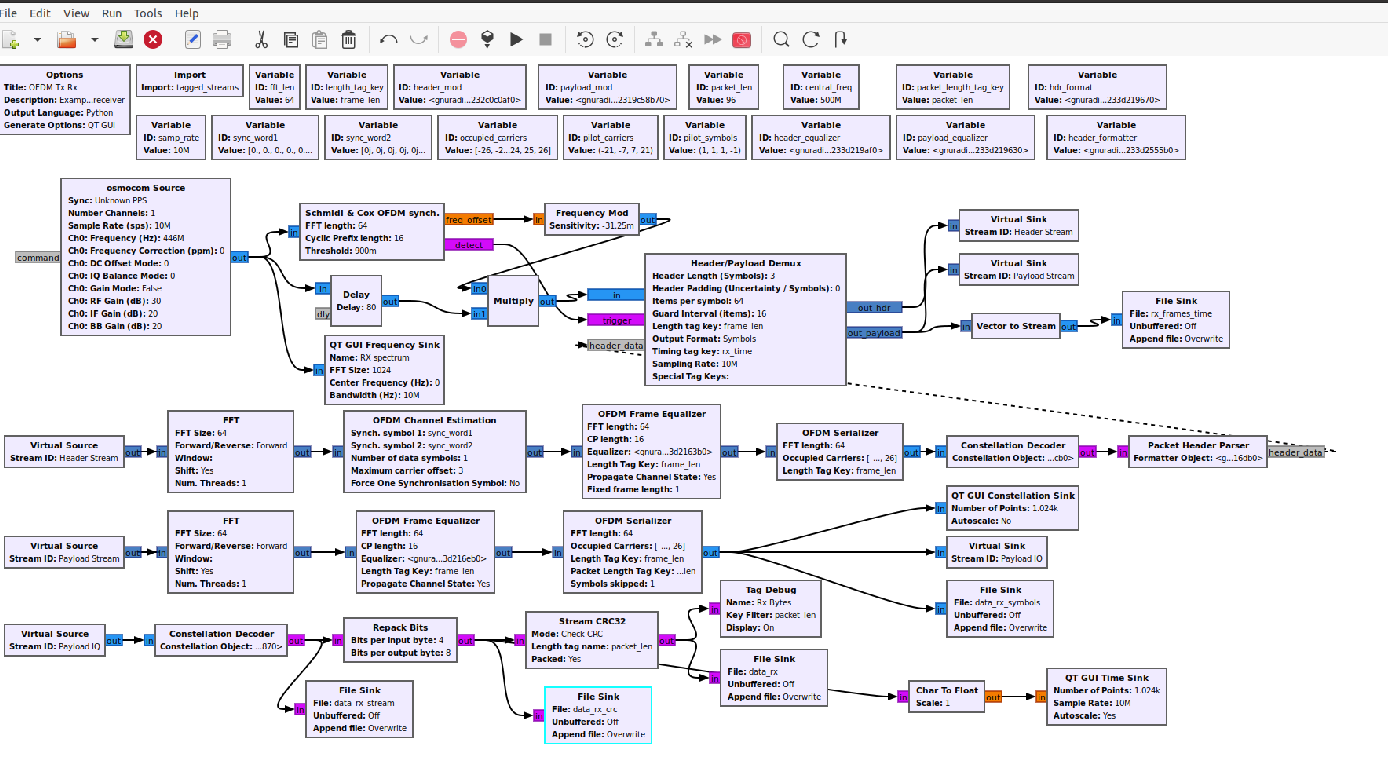Undo the last edit

click(390, 39)
